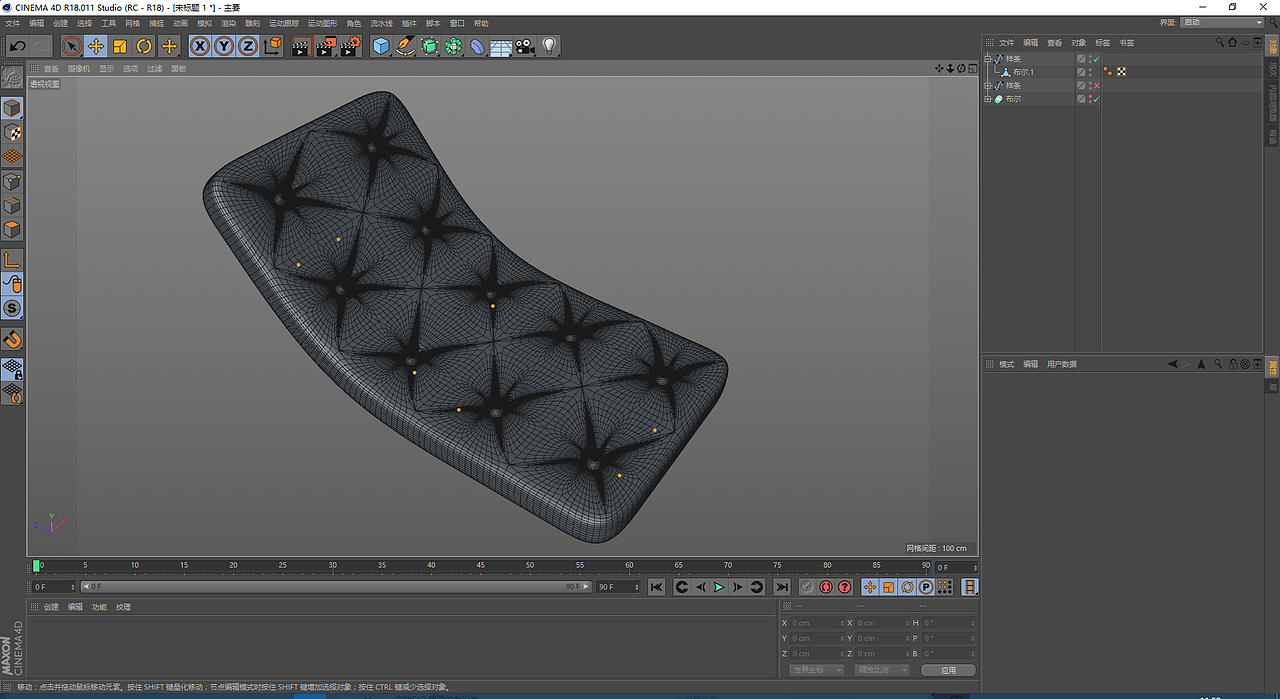Open Render Settings gear clapperboard icon
1280x699 pixels.
coord(350,46)
